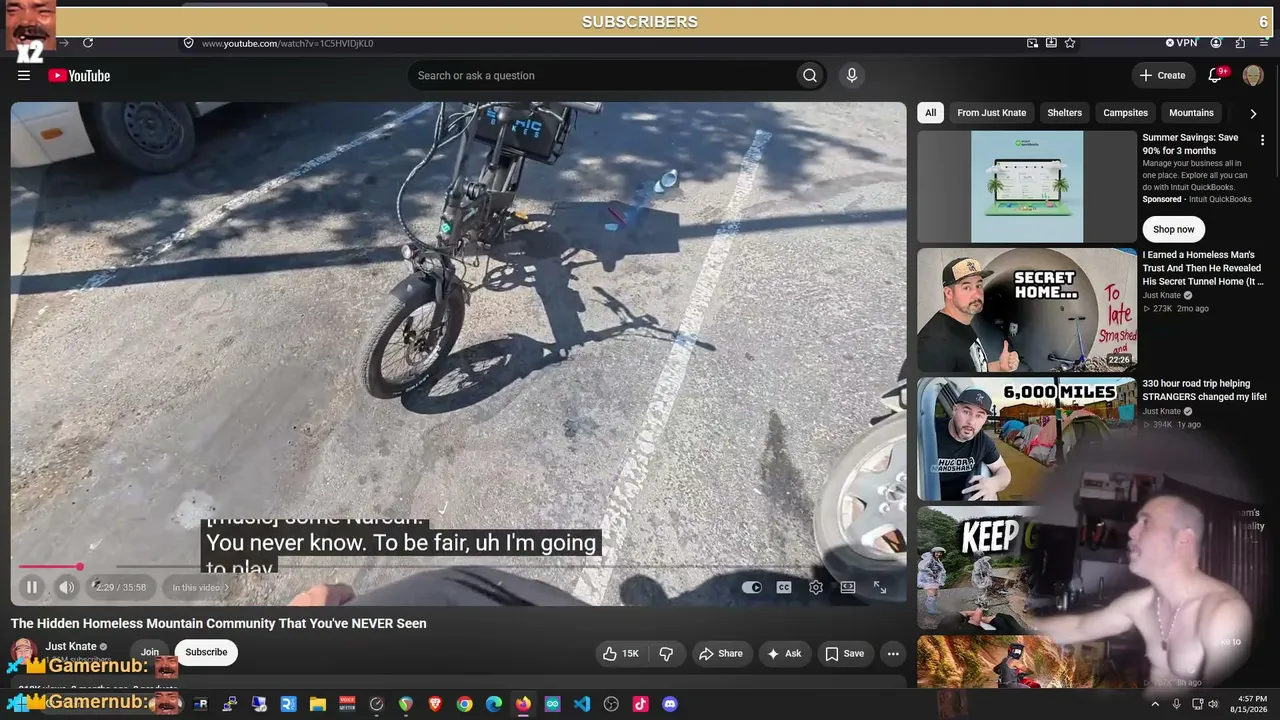Open the Secret Home video thumbnail
Viewport: 1280px width, 720px height.
pos(1027,310)
